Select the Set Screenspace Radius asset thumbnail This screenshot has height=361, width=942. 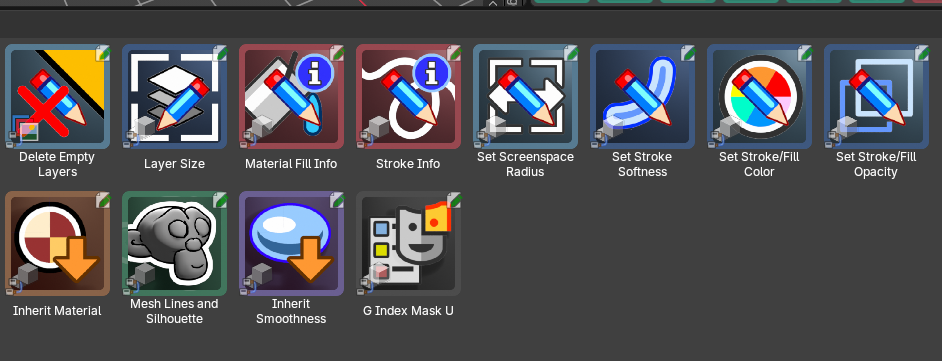coord(525,96)
